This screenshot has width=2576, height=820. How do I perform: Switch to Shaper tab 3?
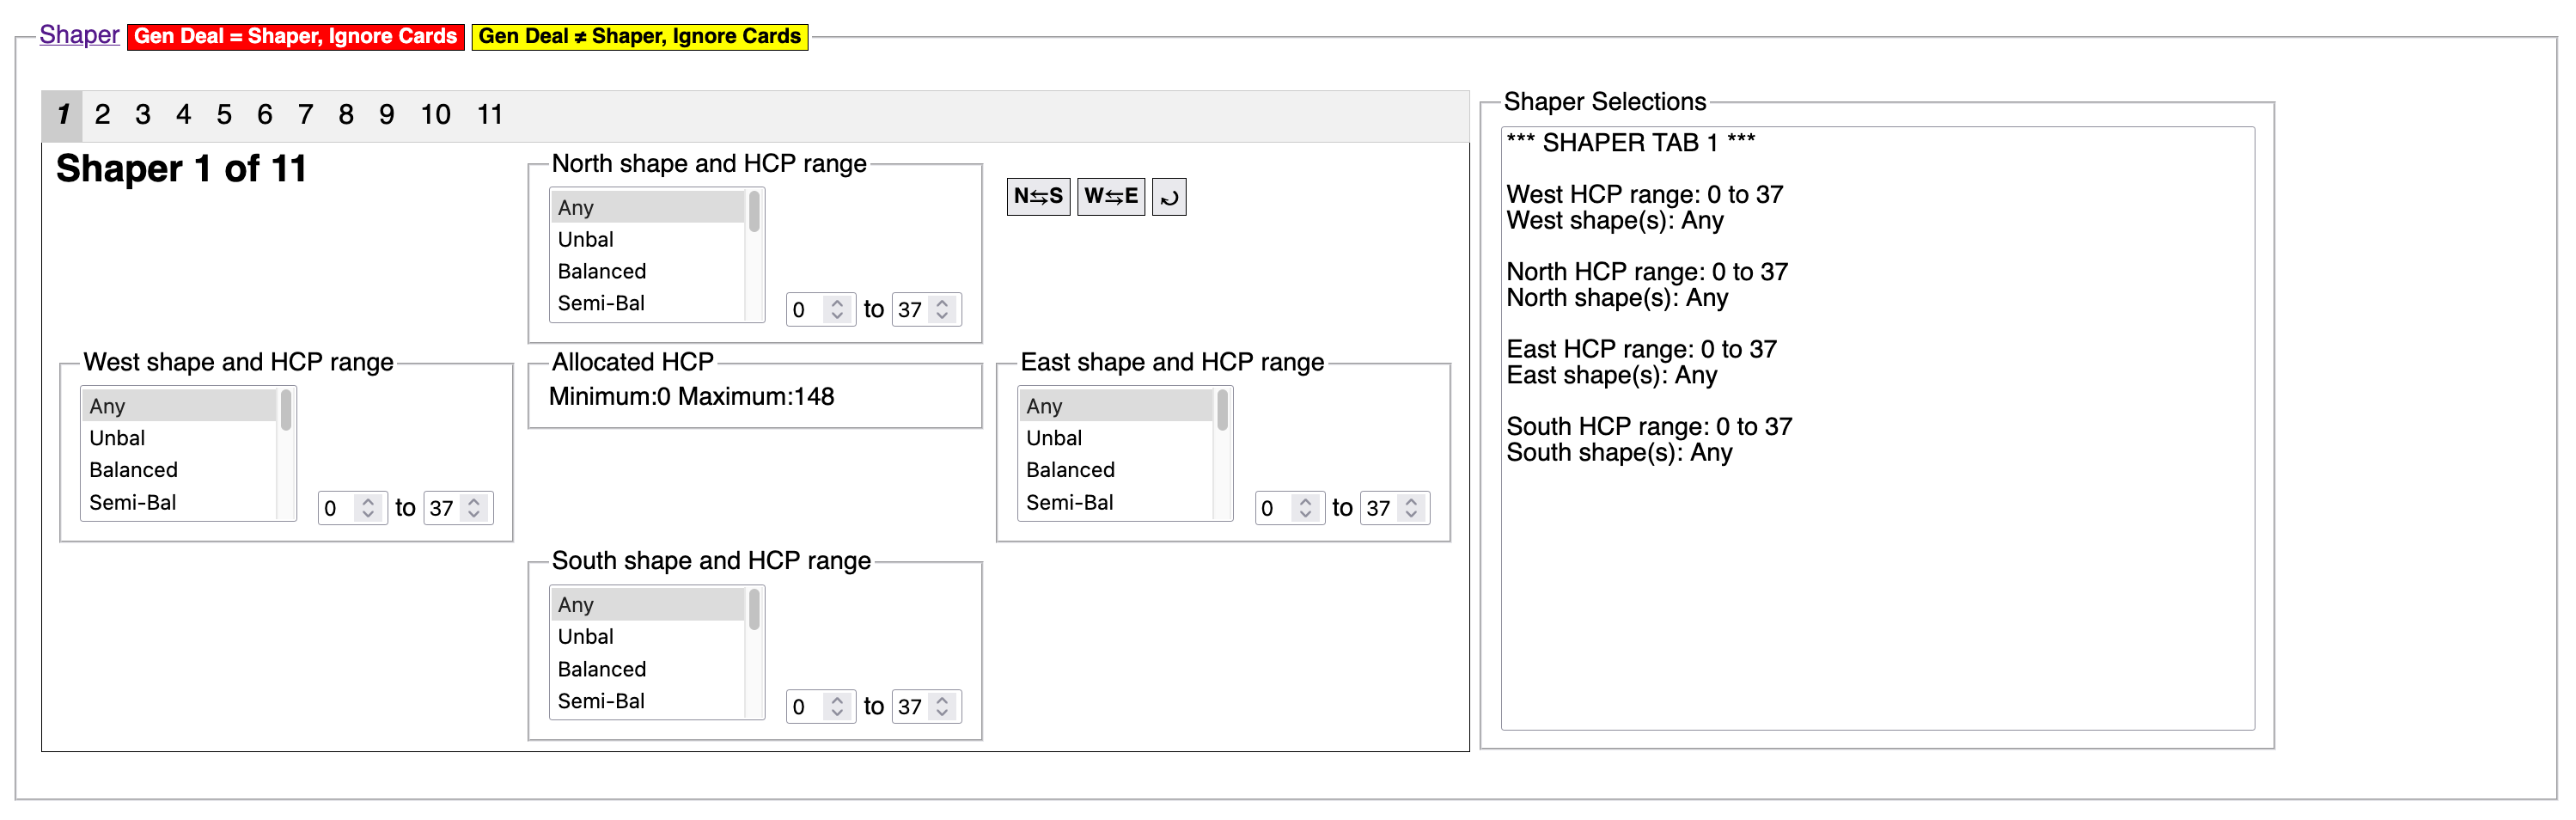pos(143,115)
